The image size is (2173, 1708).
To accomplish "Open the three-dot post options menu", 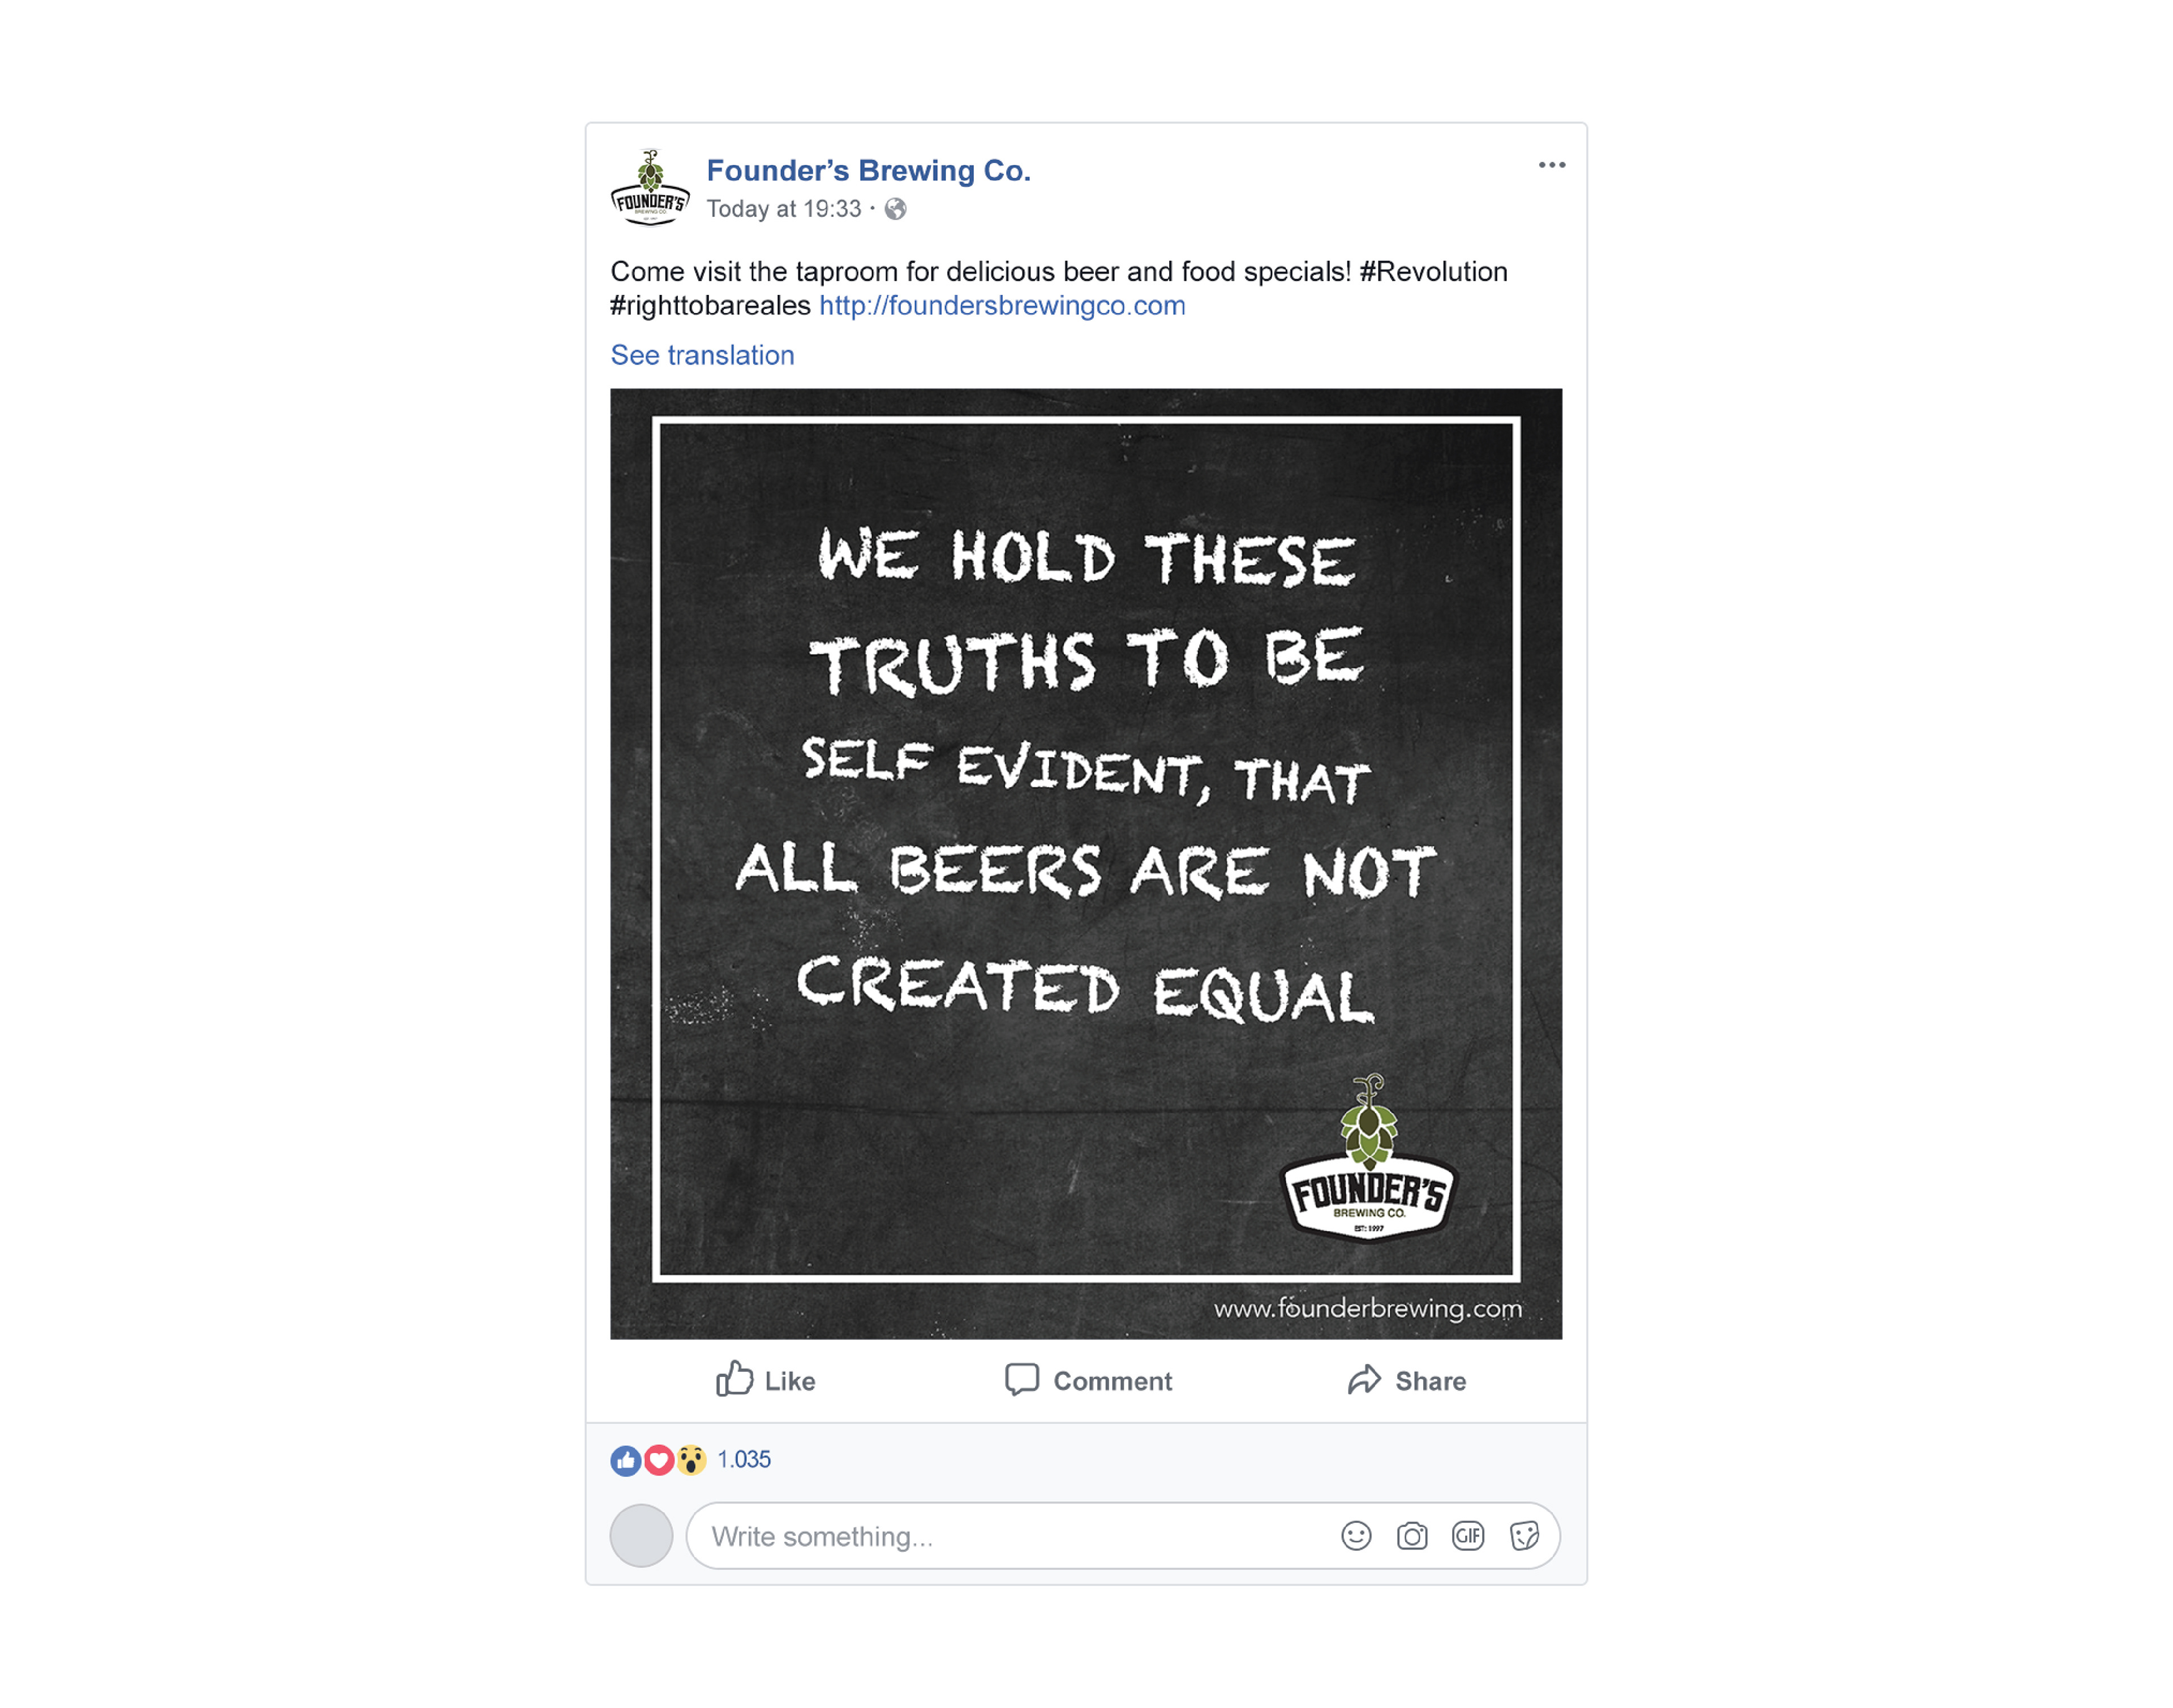I will coord(1551,165).
